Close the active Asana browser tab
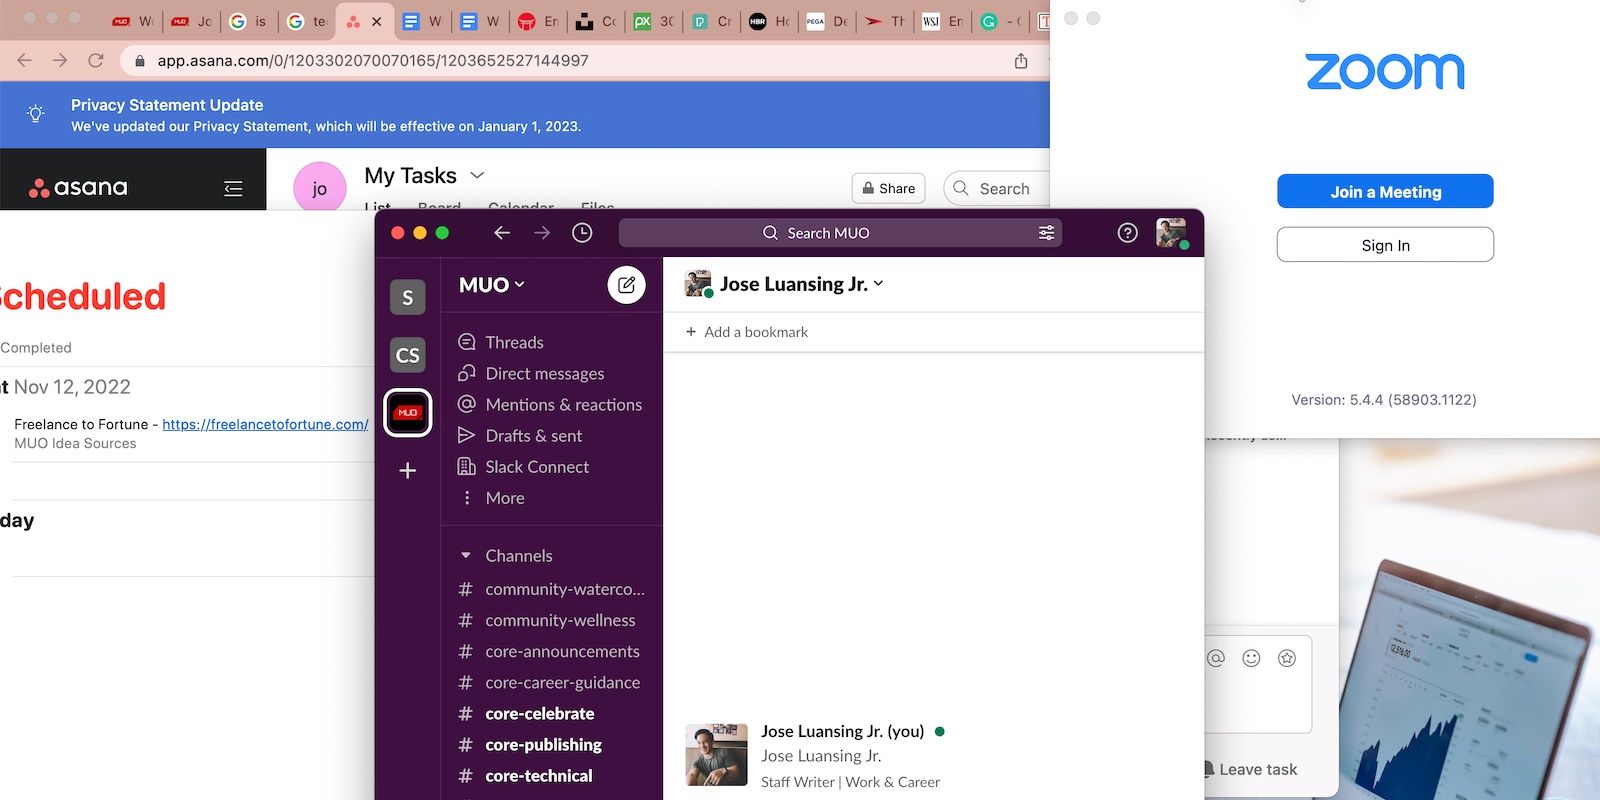Image resolution: width=1600 pixels, height=800 pixels. point(376,21)
